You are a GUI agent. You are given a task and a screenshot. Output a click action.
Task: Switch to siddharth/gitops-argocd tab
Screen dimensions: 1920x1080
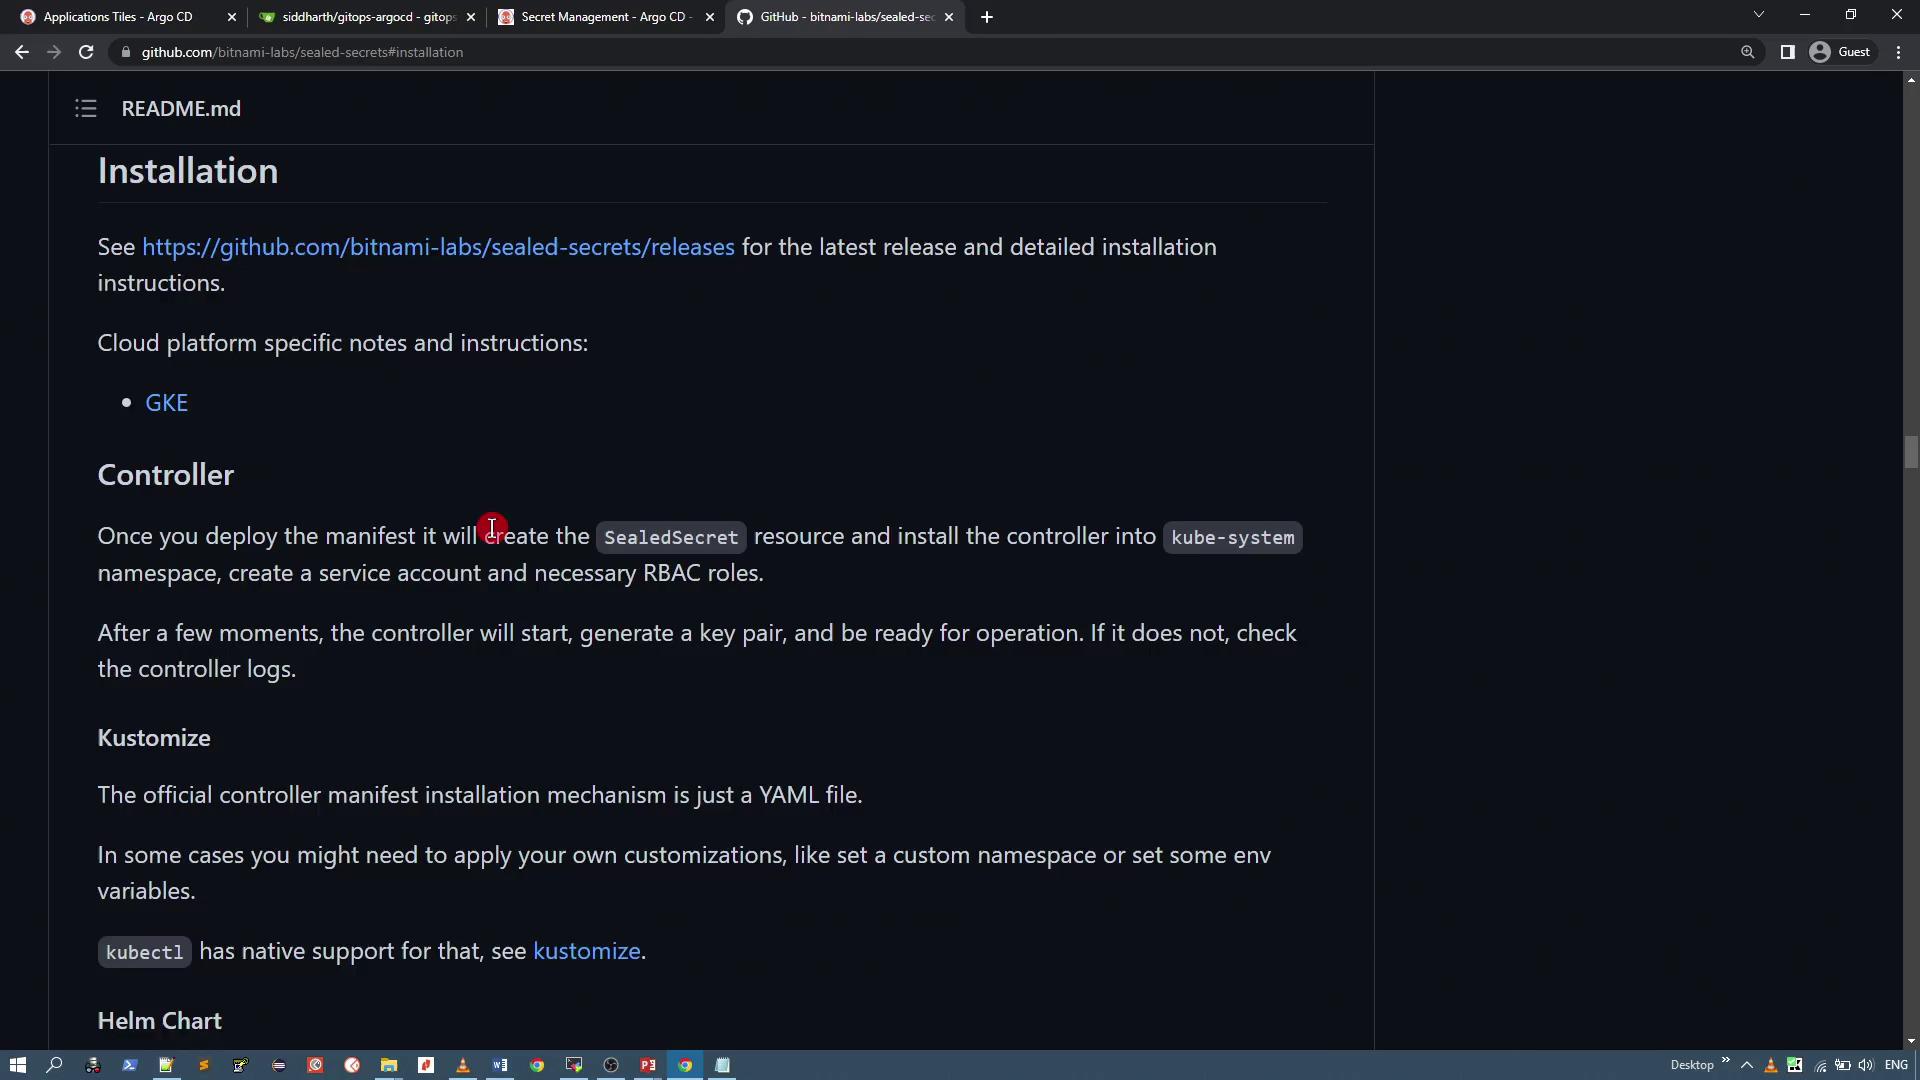click(x=367, y=17)
